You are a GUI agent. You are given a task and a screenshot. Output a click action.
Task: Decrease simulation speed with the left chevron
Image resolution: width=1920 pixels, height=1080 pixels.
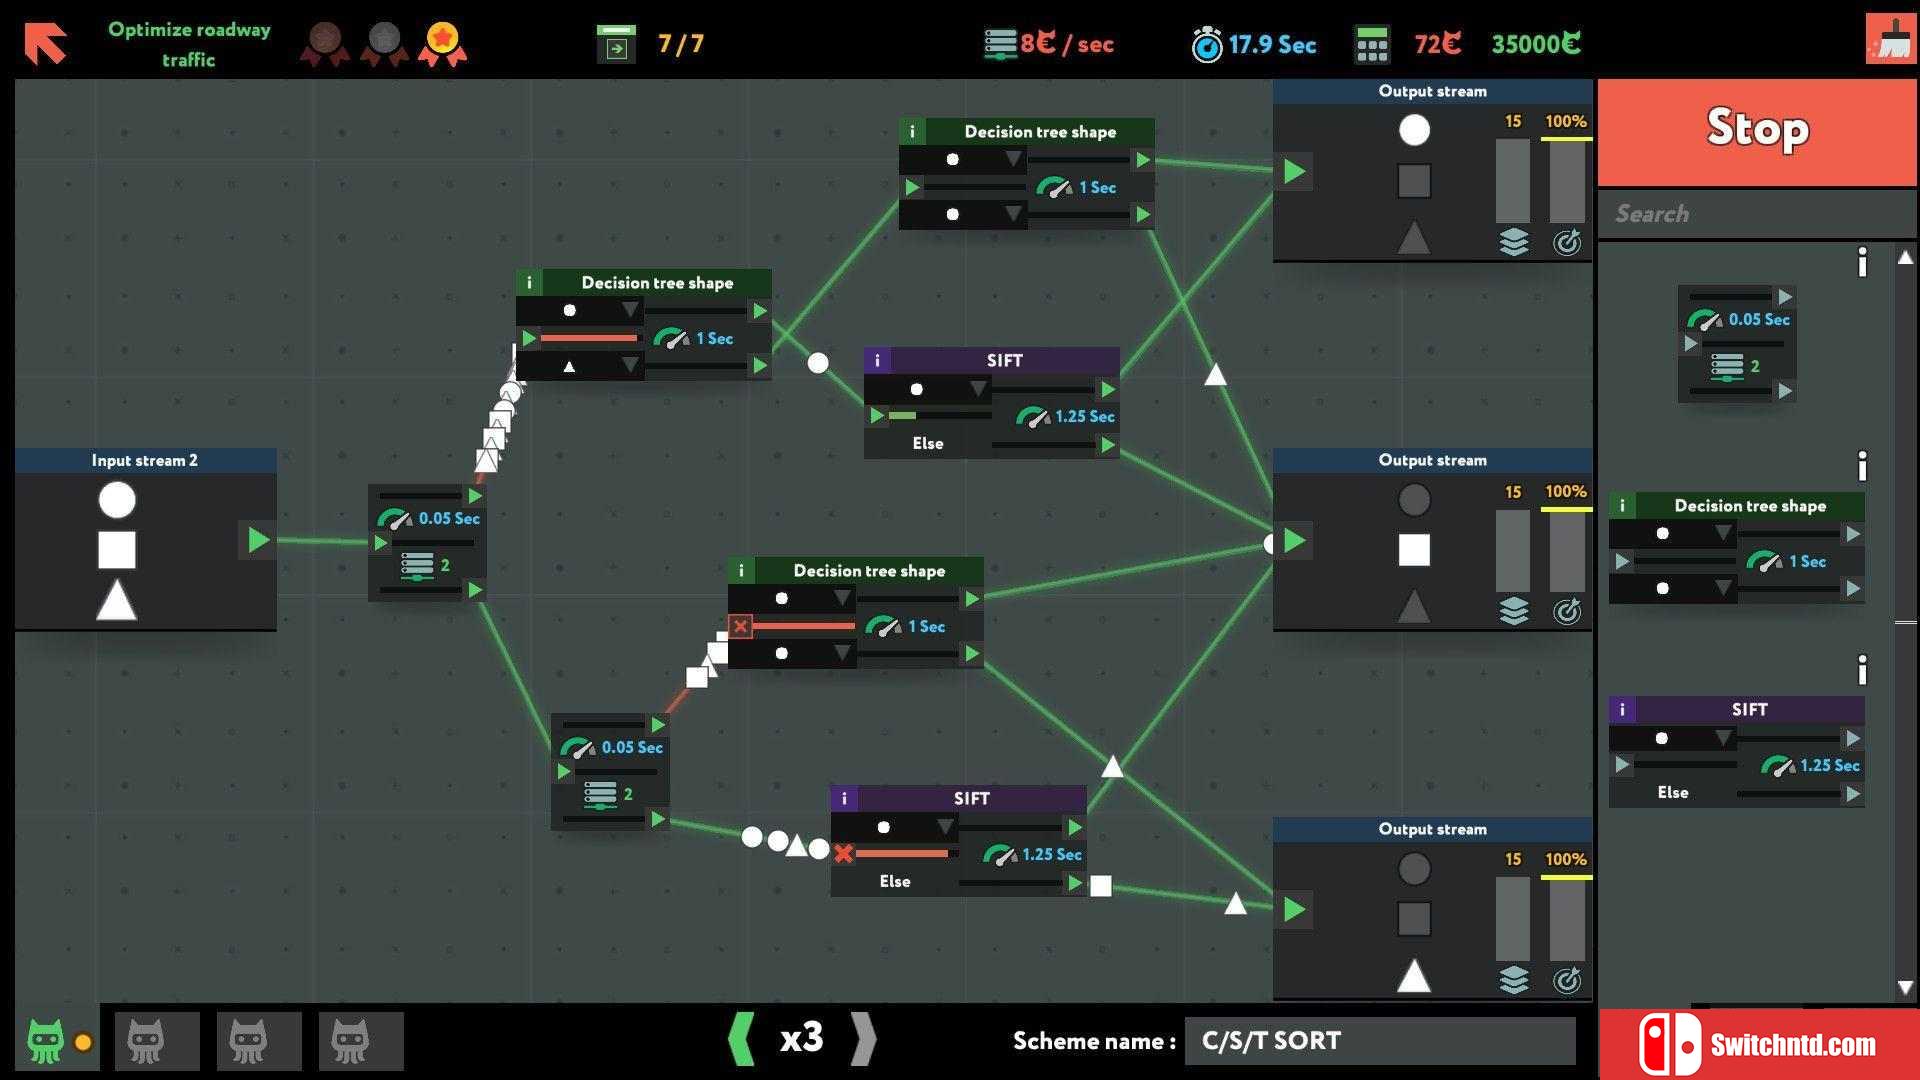coord(742,1039)
